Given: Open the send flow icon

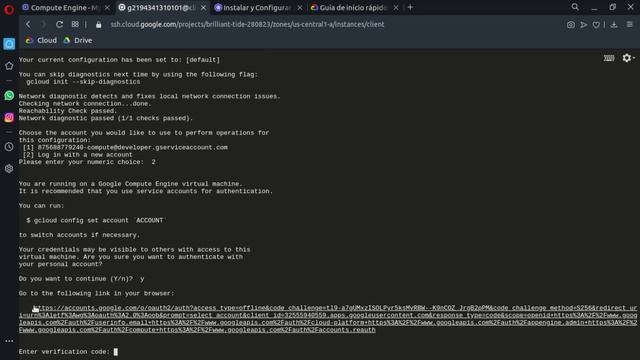Looking at the screenshot, I should point(584,25).
